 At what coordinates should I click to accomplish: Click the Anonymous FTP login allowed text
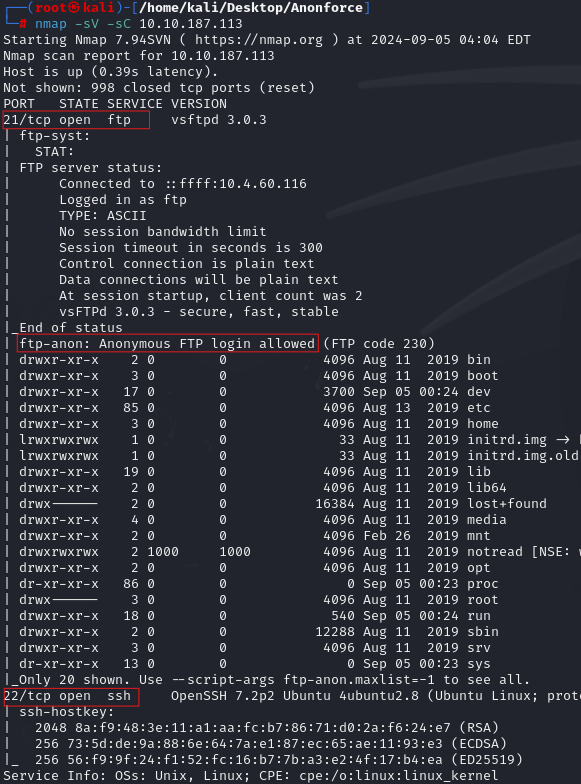(207, 344)
